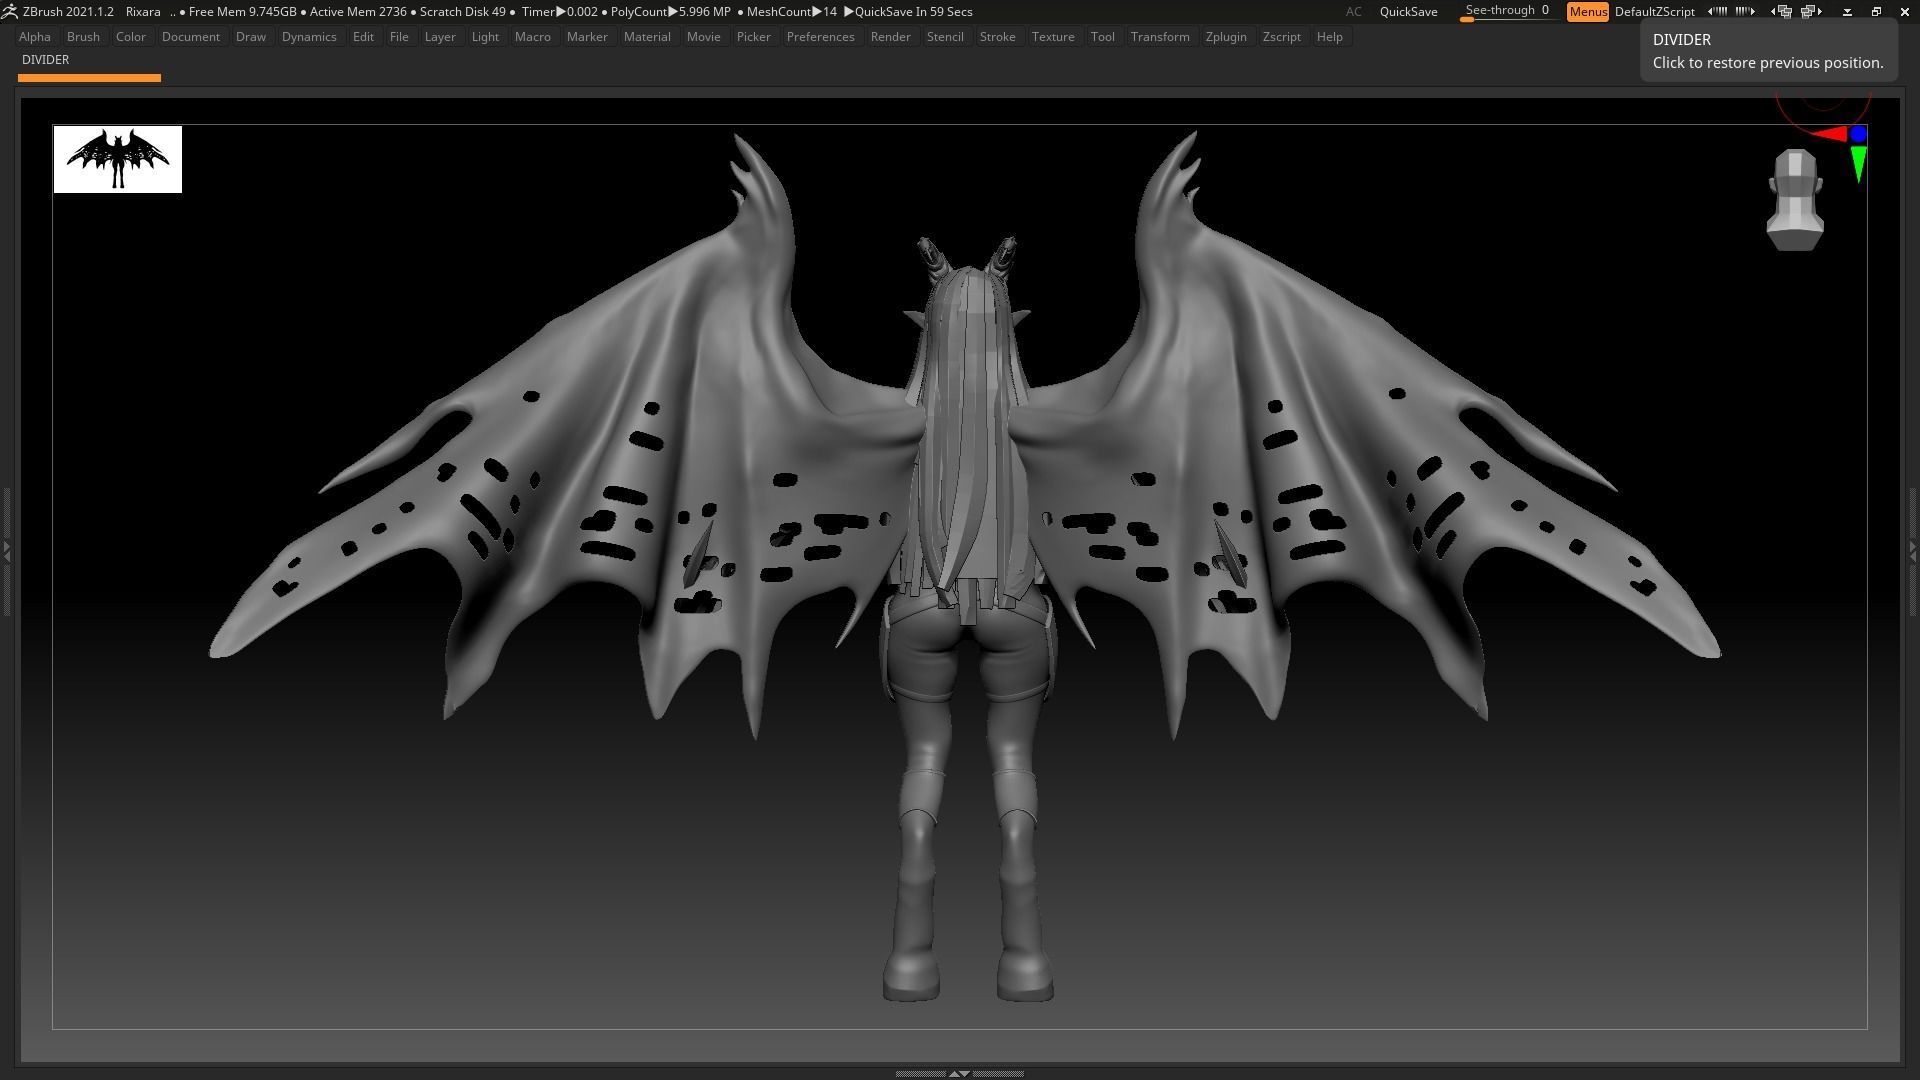Enable See-through mode
The width and height of the screenshot is (1920, 1080).
click(1503, 10)
